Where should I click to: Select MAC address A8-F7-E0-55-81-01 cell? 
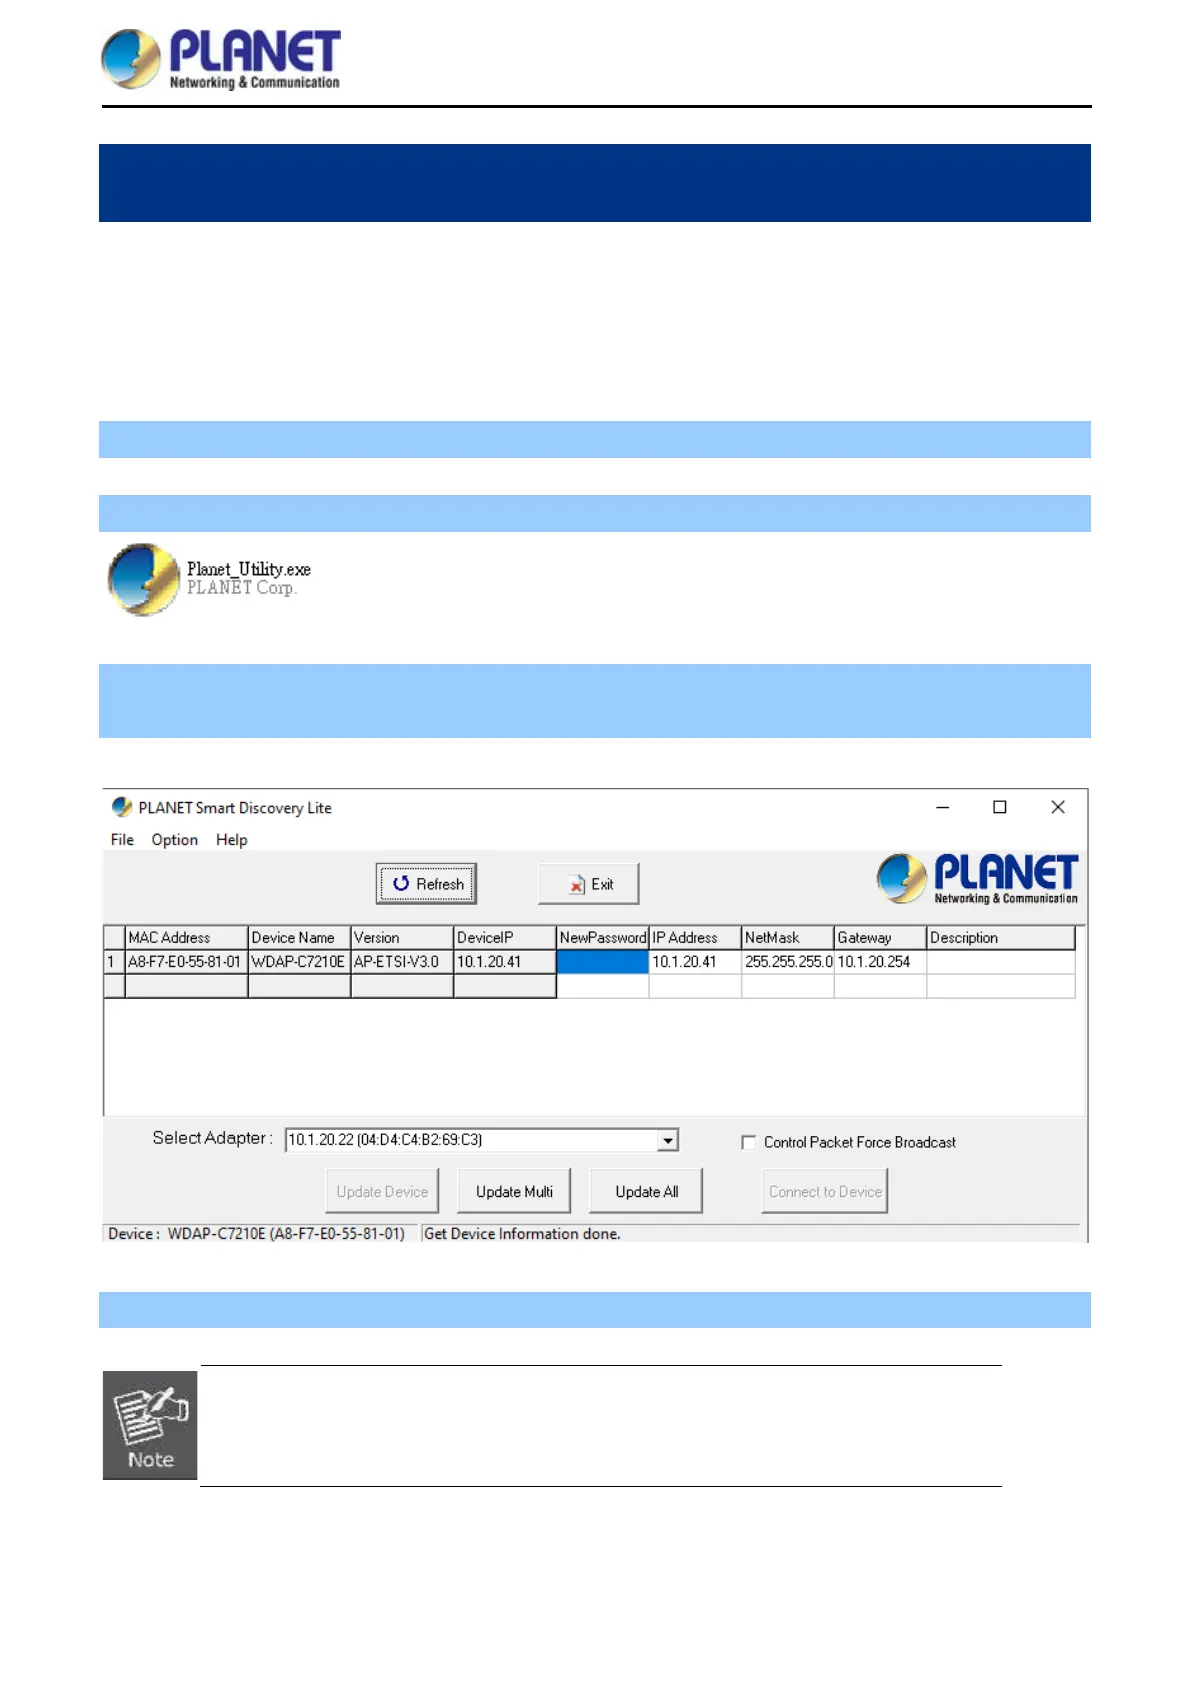(185, 962)
